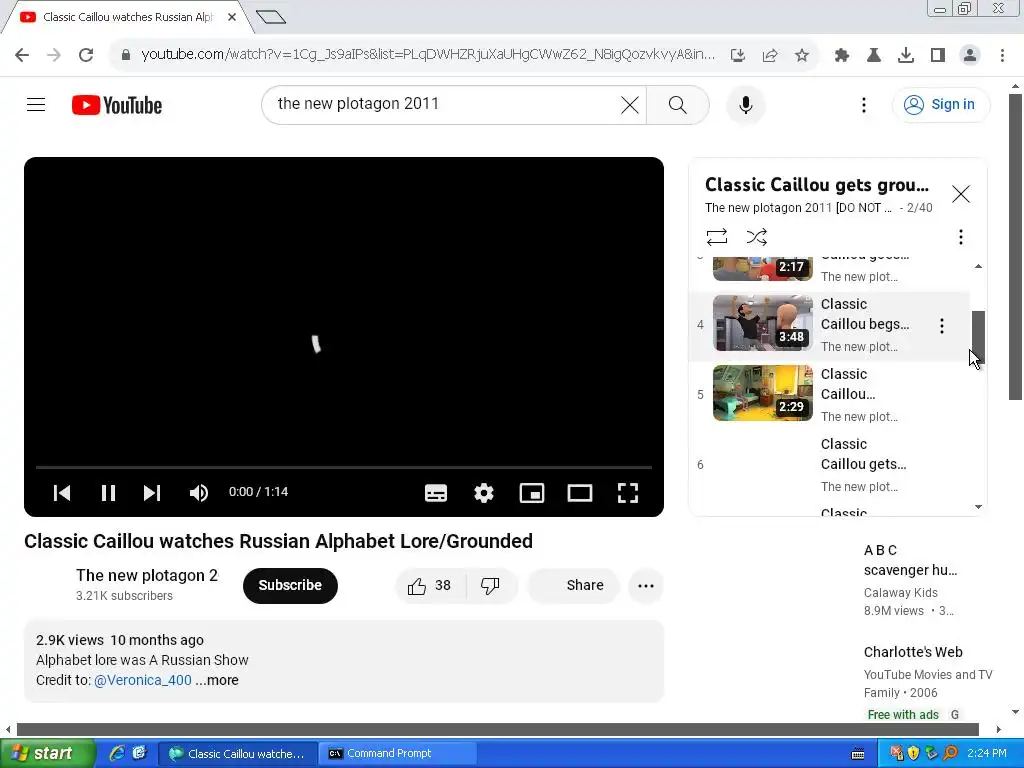Open the YouTube hamburger guide menu
1024x768 pixels.
pos(36,104)
